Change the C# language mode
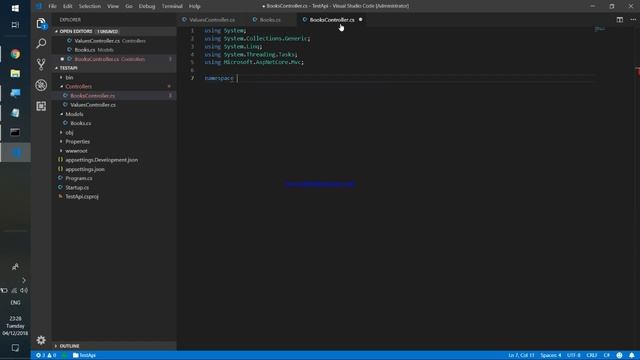Image resolution: width=640 pixels, height=360 pixels. tap(607, 355)
